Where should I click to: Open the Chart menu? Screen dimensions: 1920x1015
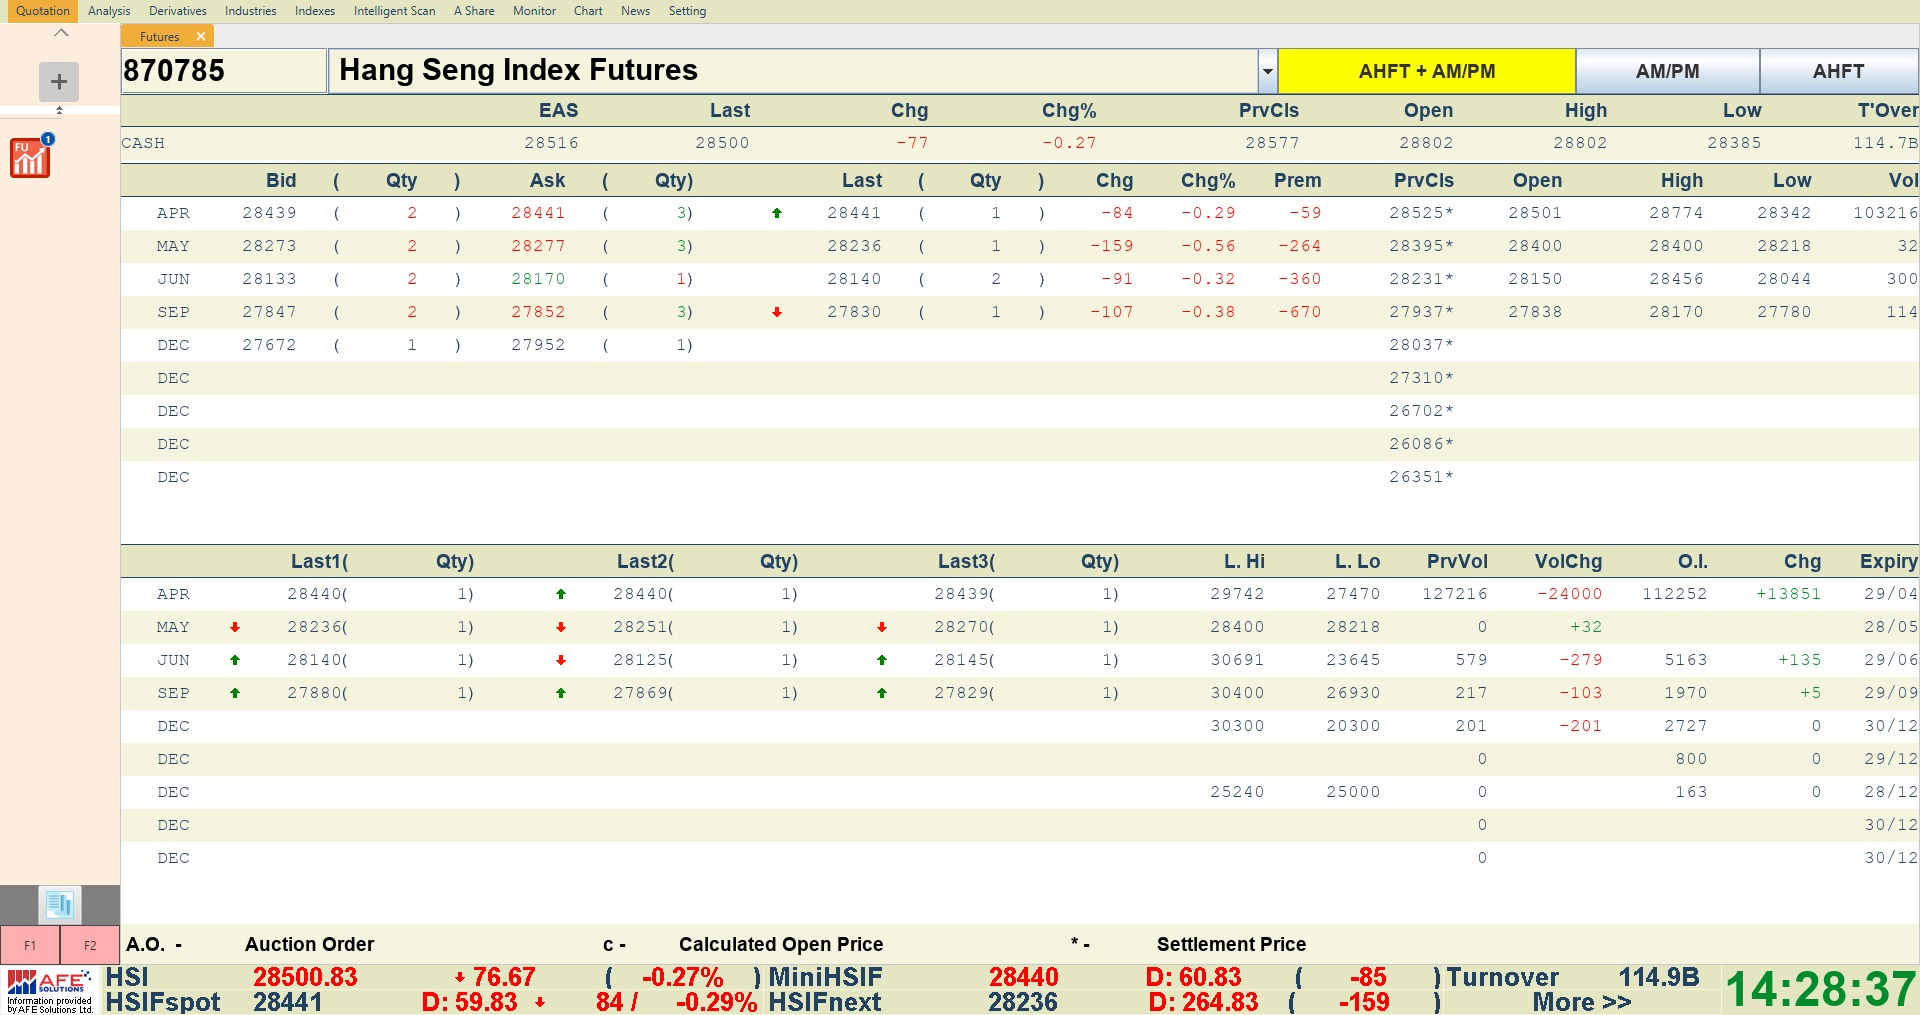588,11
